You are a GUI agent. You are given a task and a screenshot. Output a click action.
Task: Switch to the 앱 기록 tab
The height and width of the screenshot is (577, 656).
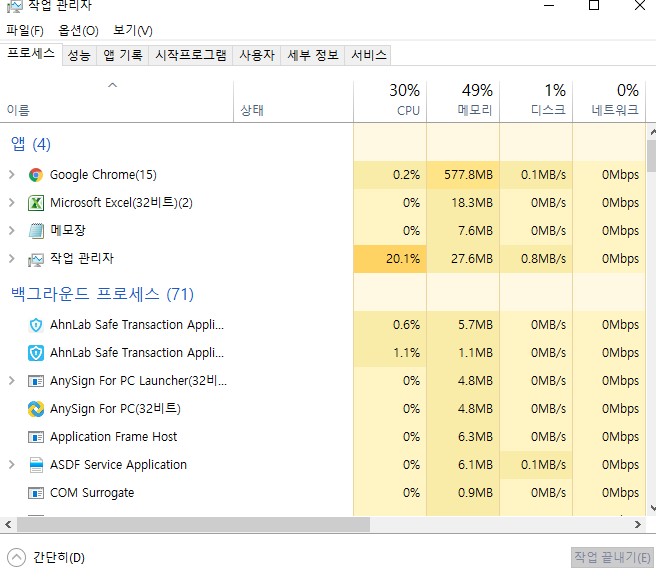click(123, 55)
